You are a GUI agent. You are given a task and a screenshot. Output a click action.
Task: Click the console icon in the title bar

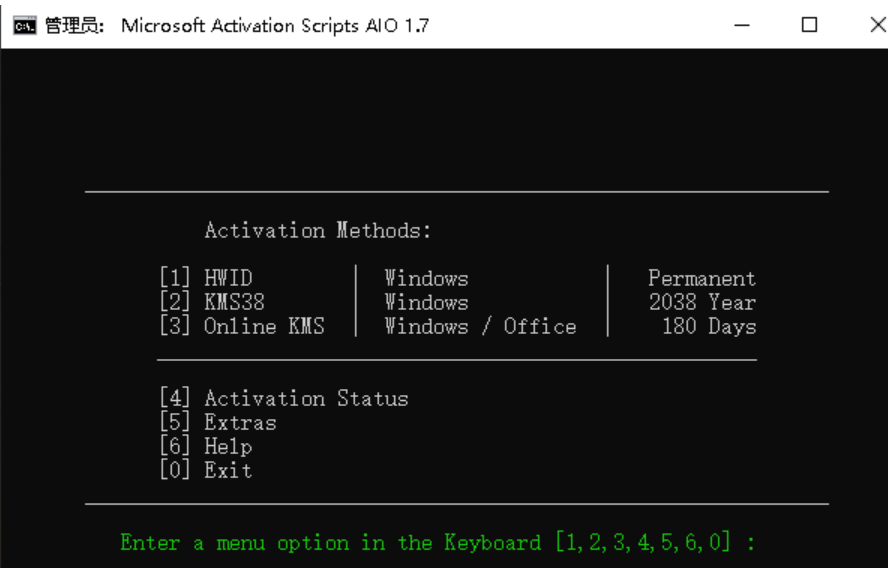(22, 25)
